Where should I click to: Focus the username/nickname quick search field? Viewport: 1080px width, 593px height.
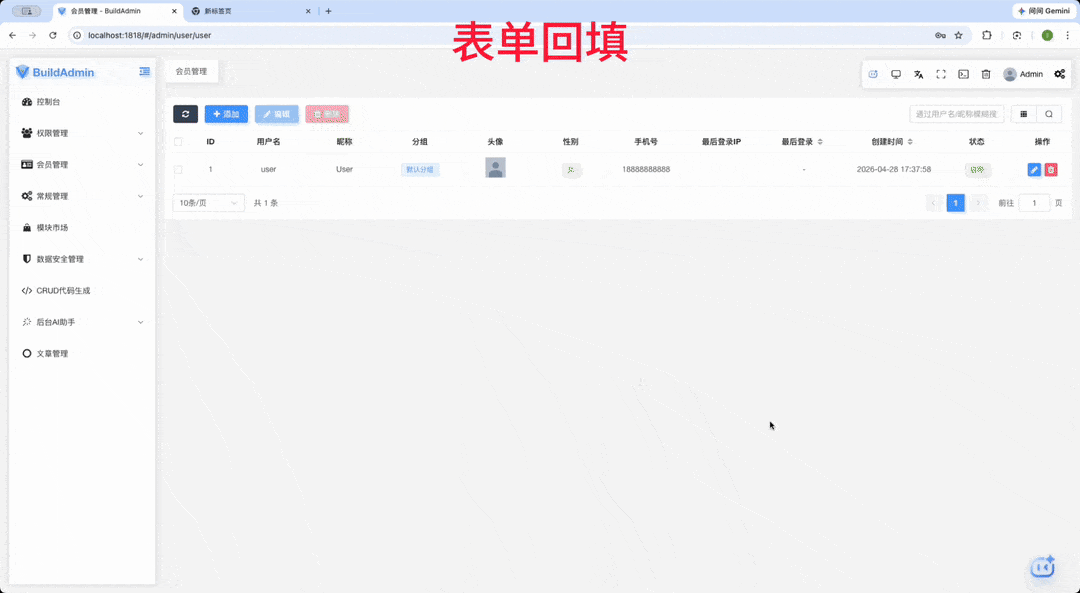pyautogui.click(x=957, y=114)
